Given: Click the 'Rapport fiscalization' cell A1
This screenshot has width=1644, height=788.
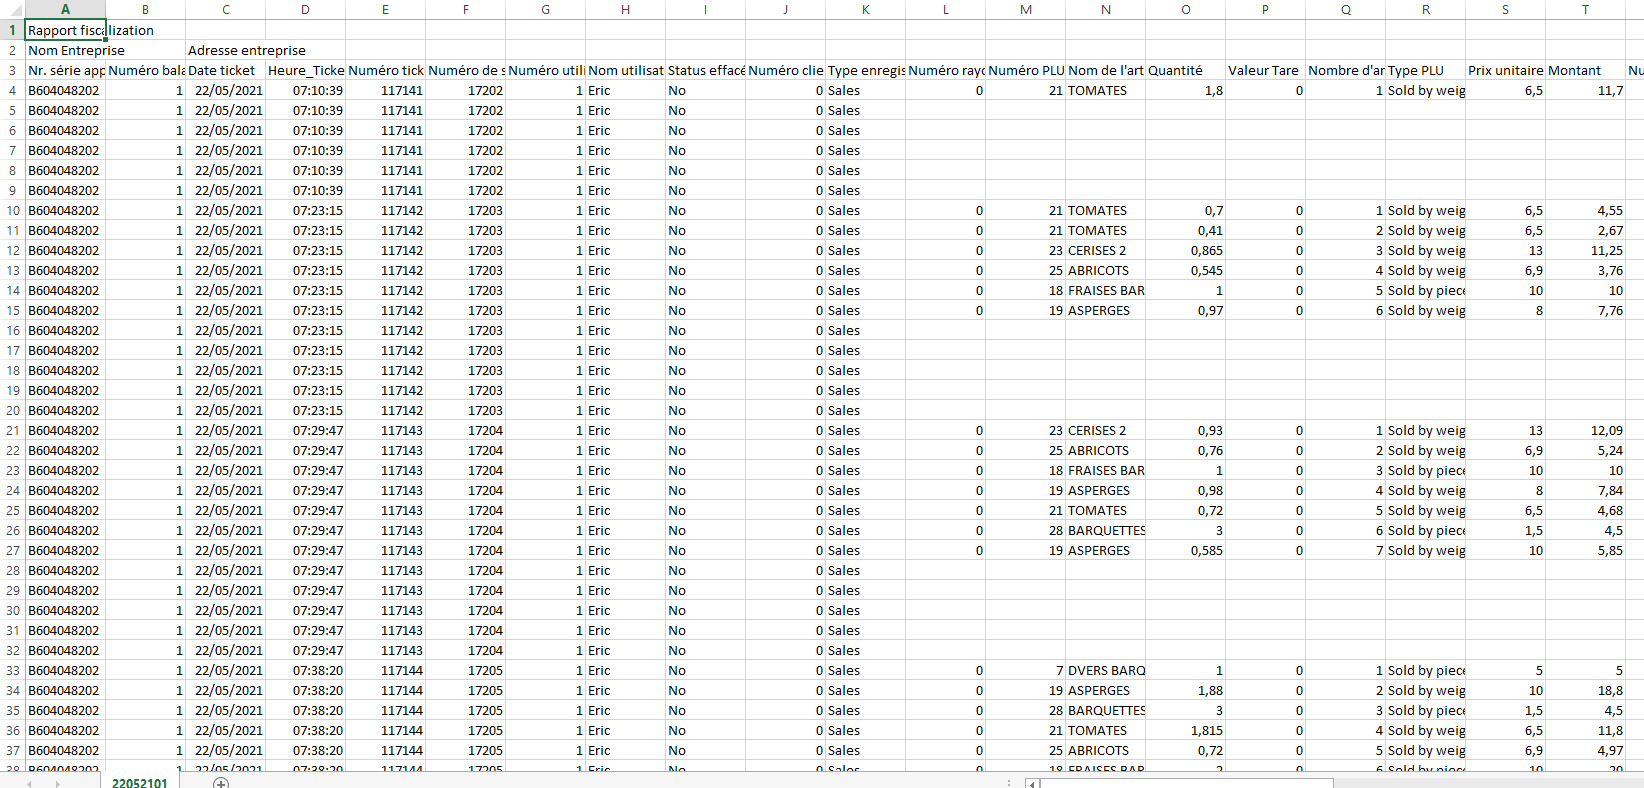Looking at the screenshot, I should [65, 30].
